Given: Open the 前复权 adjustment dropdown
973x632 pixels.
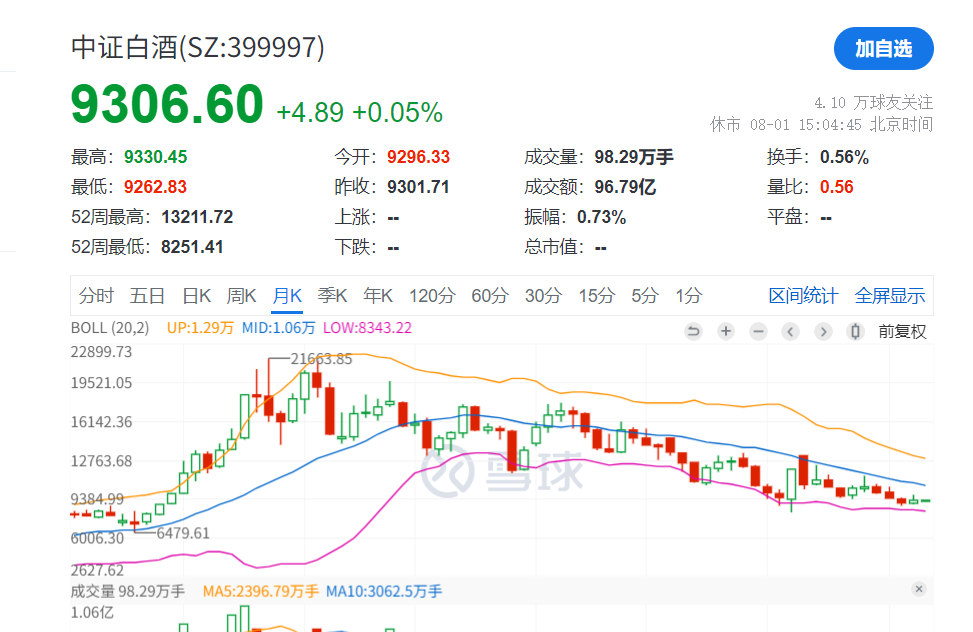Looking at the screenshot, I should pyautogui.click(x=902, y=332).
